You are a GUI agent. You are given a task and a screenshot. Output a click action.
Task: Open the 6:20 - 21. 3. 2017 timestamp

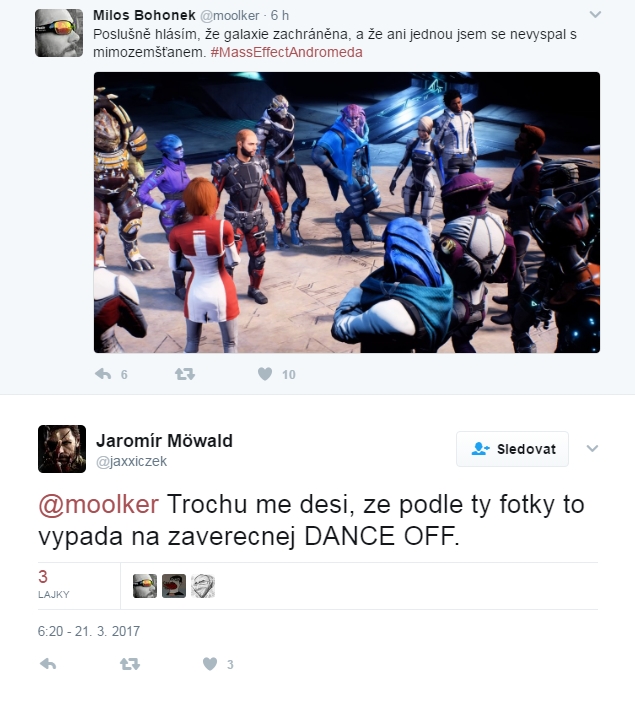tap(89, 631)
